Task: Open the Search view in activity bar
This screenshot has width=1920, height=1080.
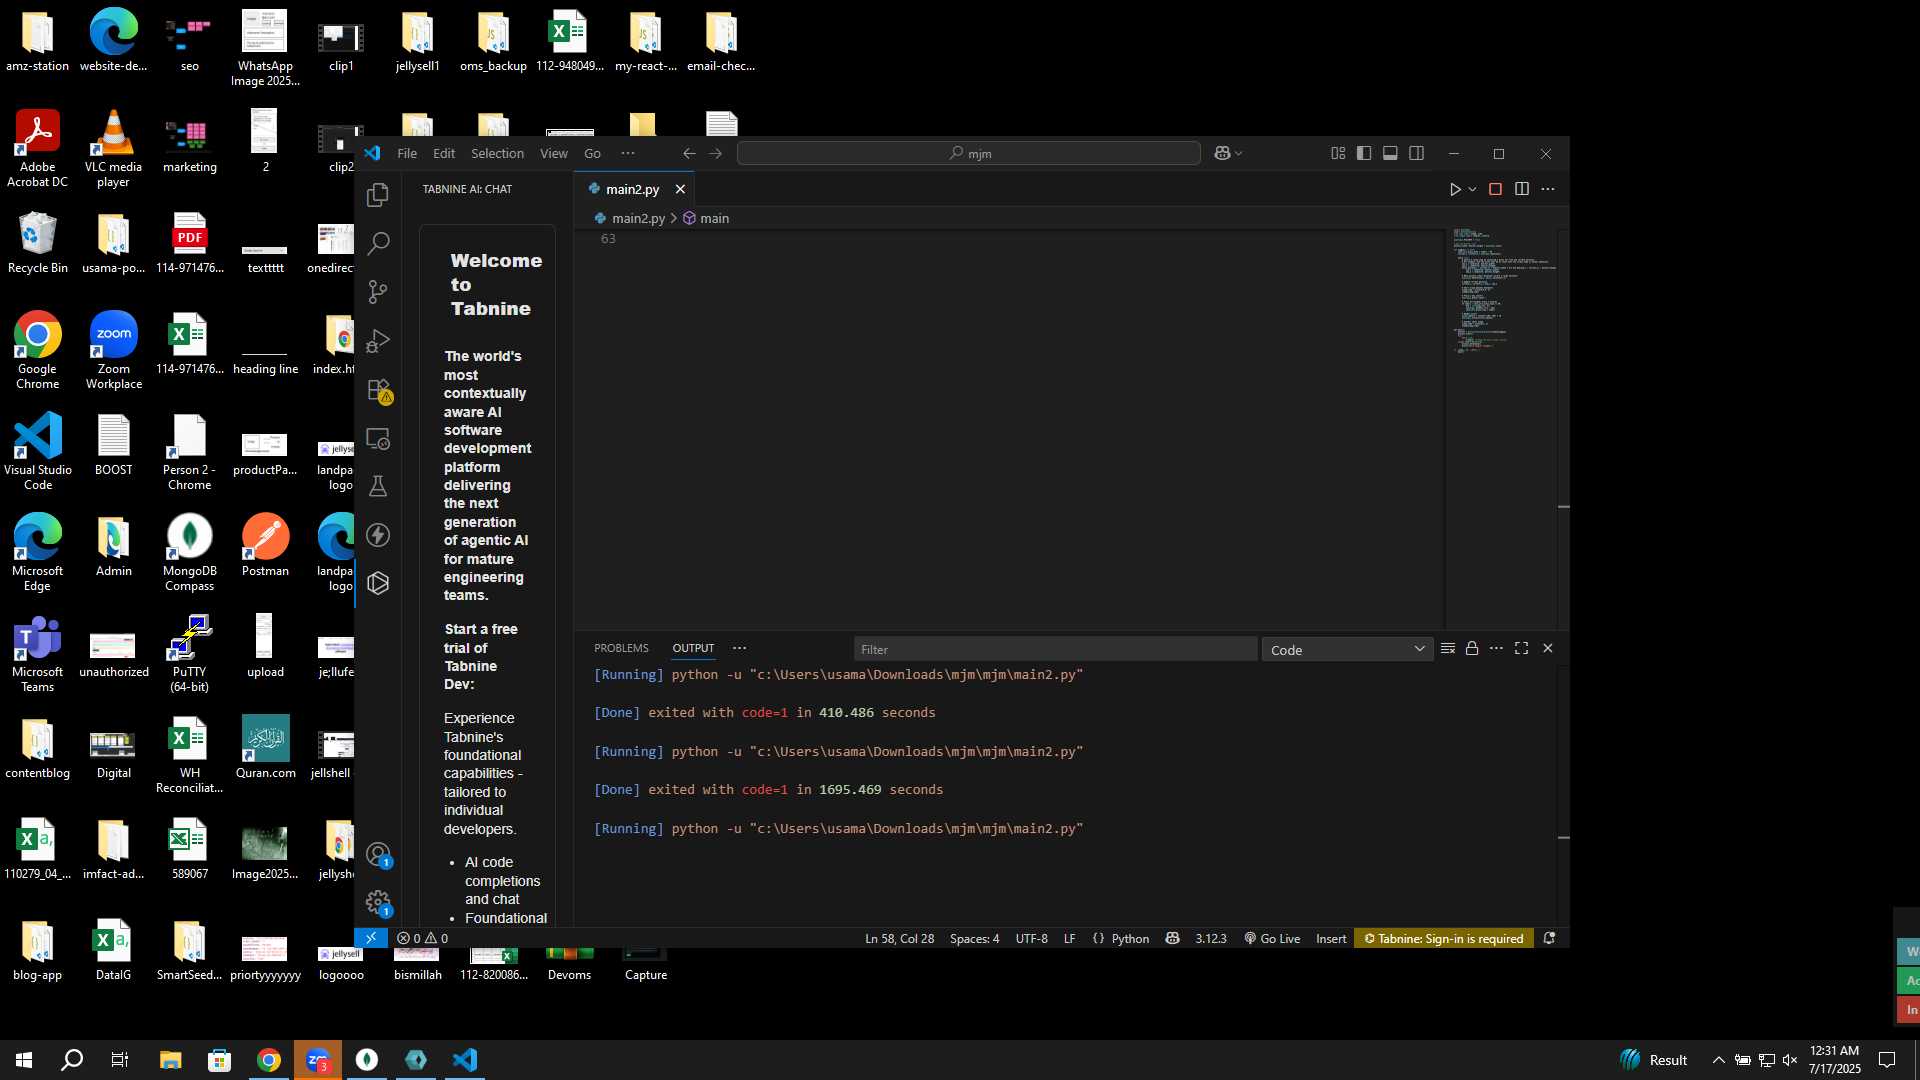Action: tap(378, 243)
